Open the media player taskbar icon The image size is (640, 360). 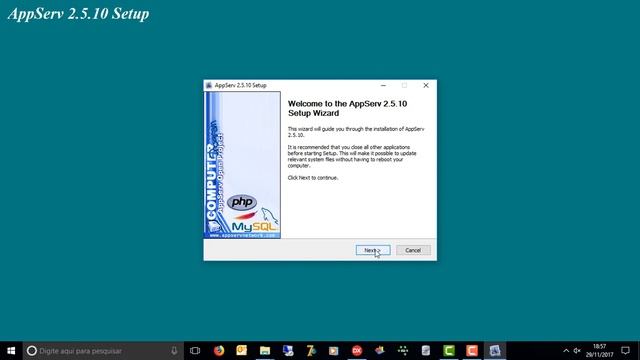(x=334, y=351)
